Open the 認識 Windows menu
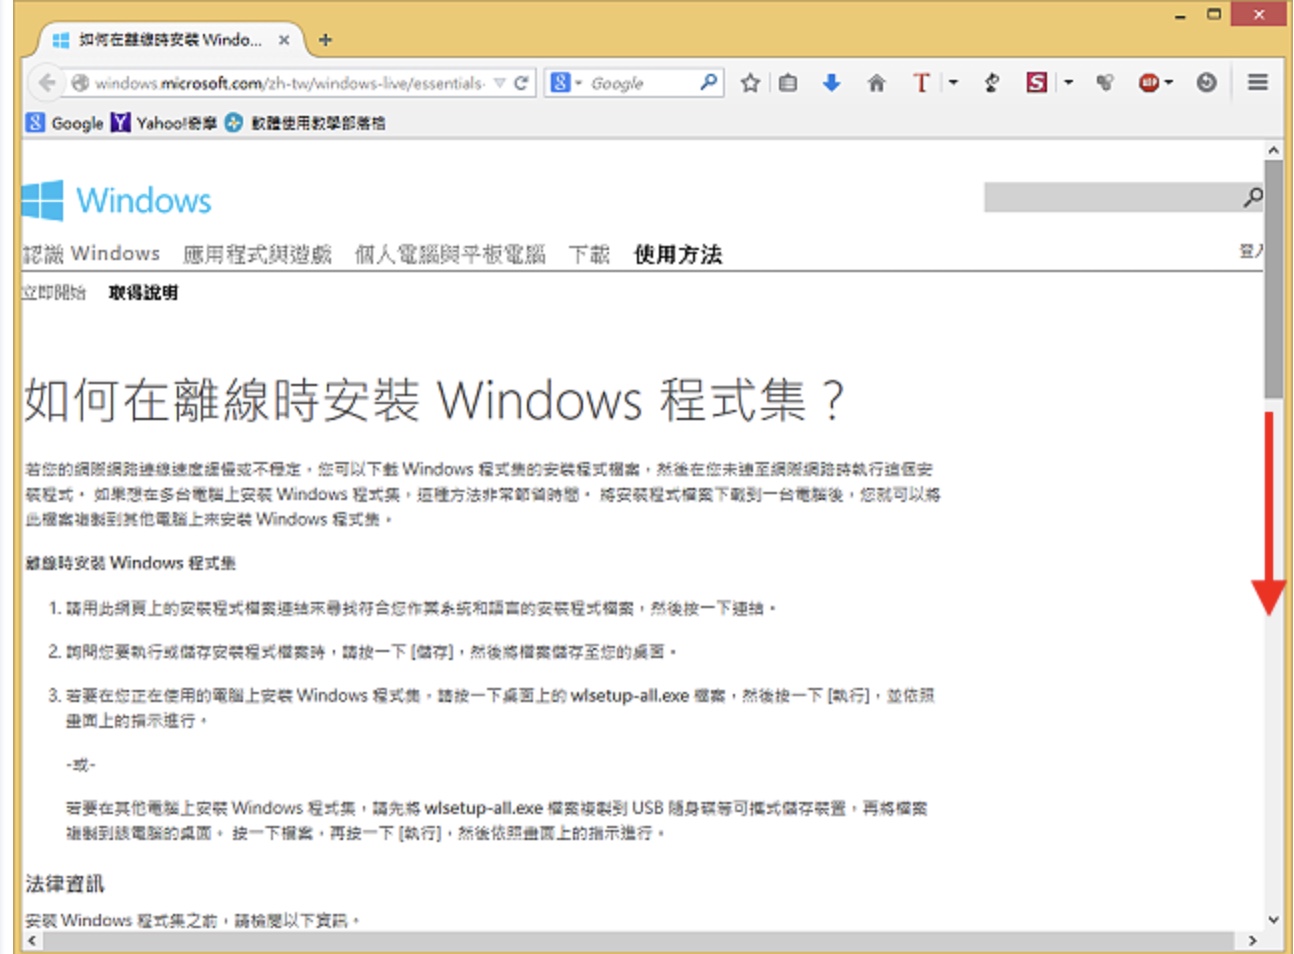 (x=91, y=254)
